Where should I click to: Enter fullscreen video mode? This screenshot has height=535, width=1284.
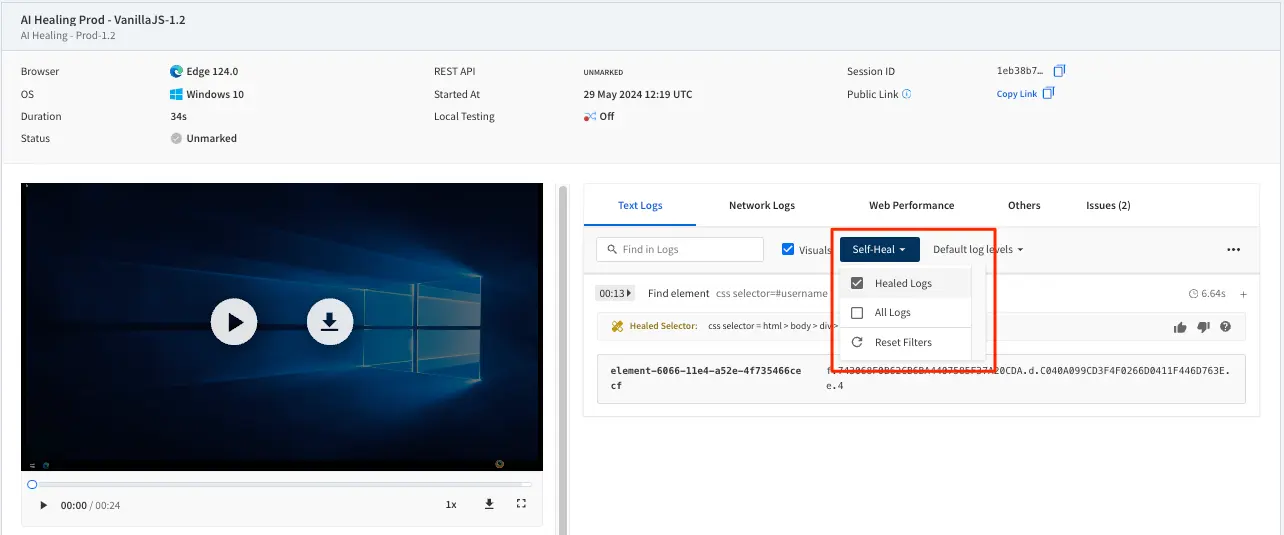[x=521, y=504]
